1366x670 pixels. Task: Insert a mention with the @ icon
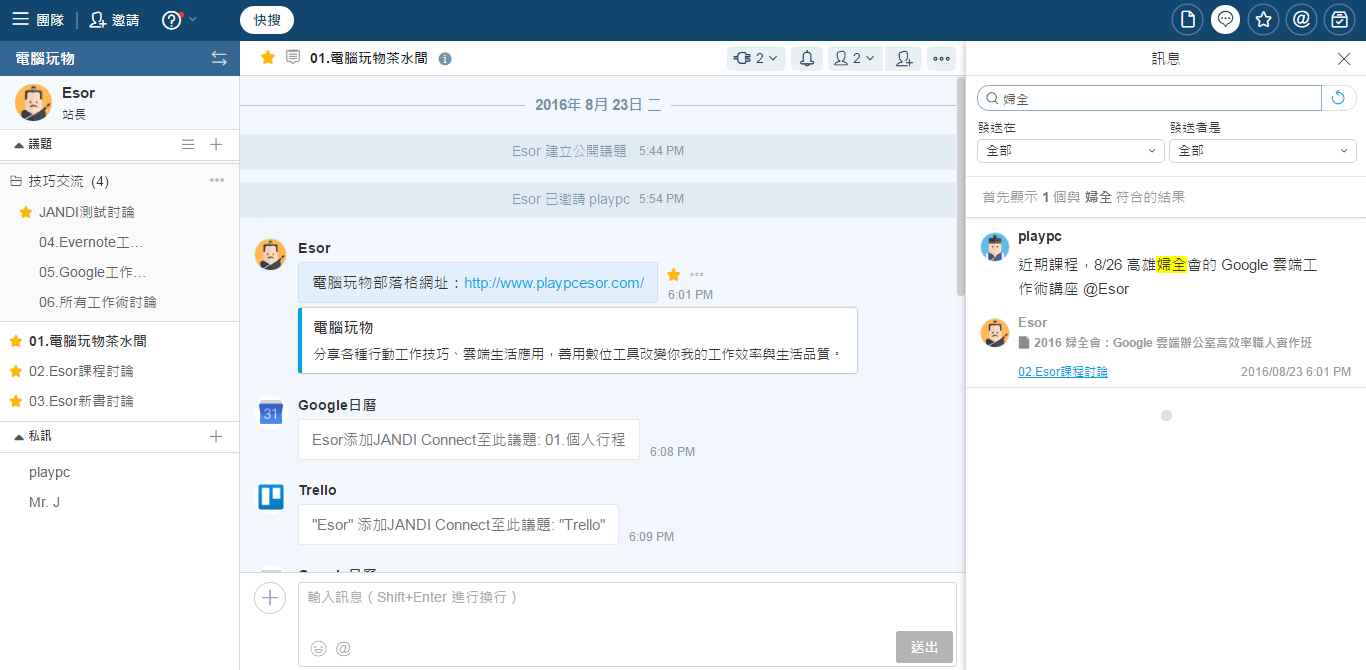point(343,648)
